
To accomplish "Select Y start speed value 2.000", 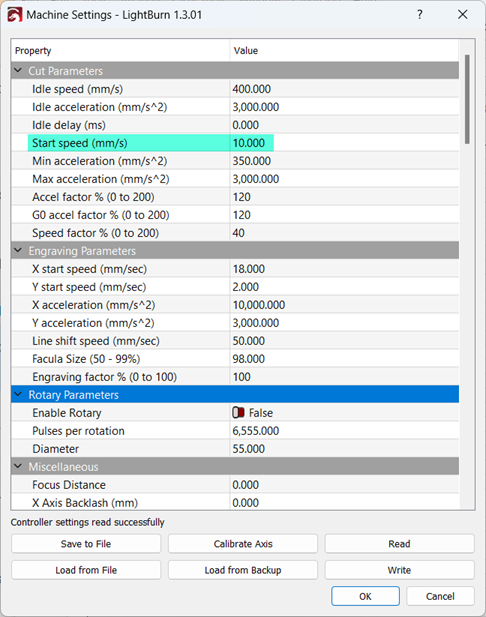I will pyautogui.click(x=246, y=287).
